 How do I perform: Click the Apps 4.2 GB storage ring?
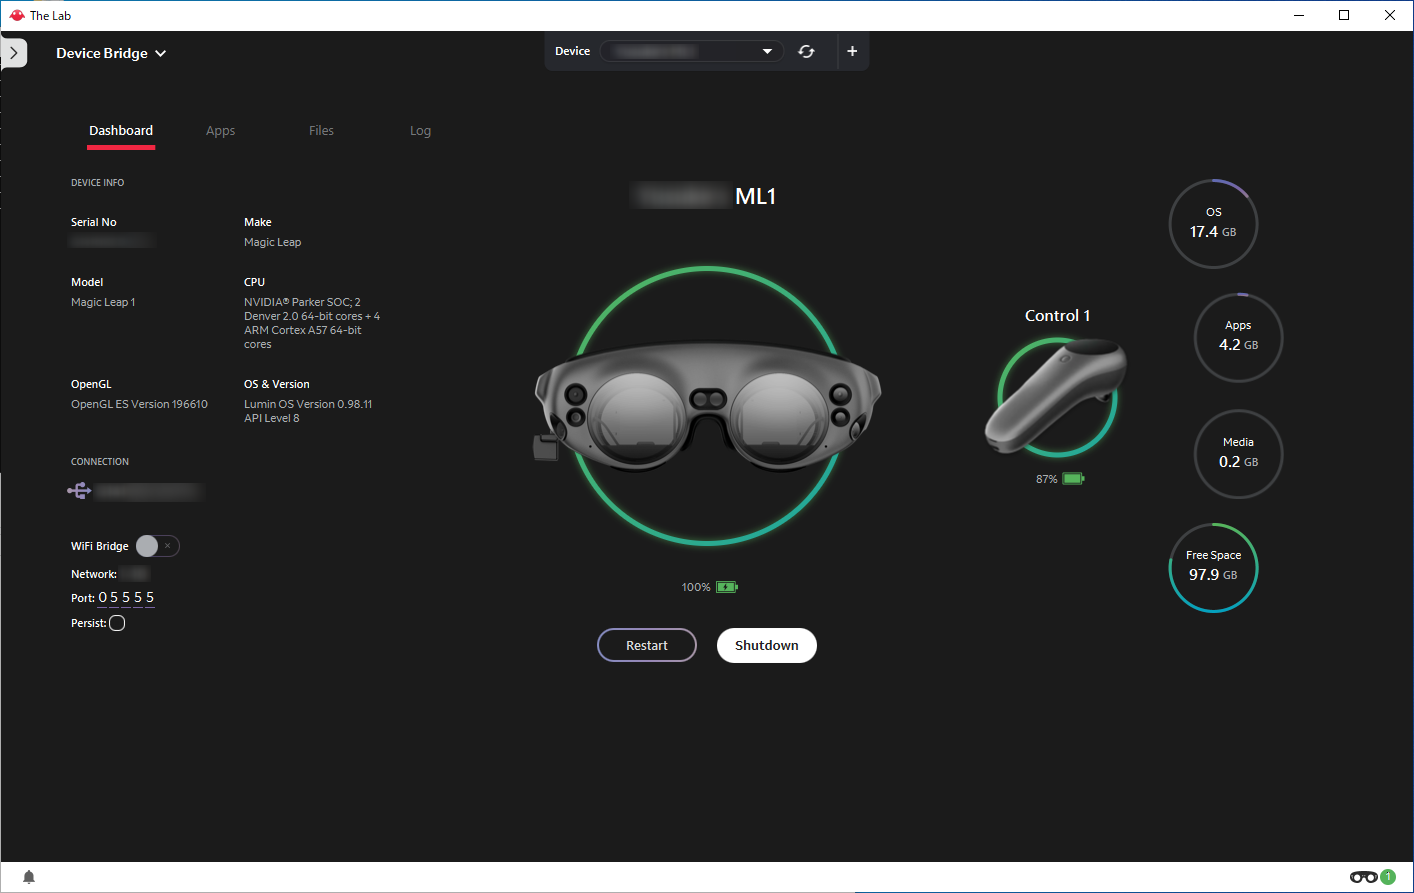[x=1238, y=337]
